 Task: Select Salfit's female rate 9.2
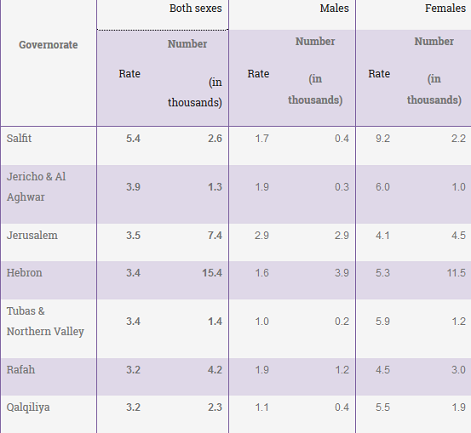(383, 138)
